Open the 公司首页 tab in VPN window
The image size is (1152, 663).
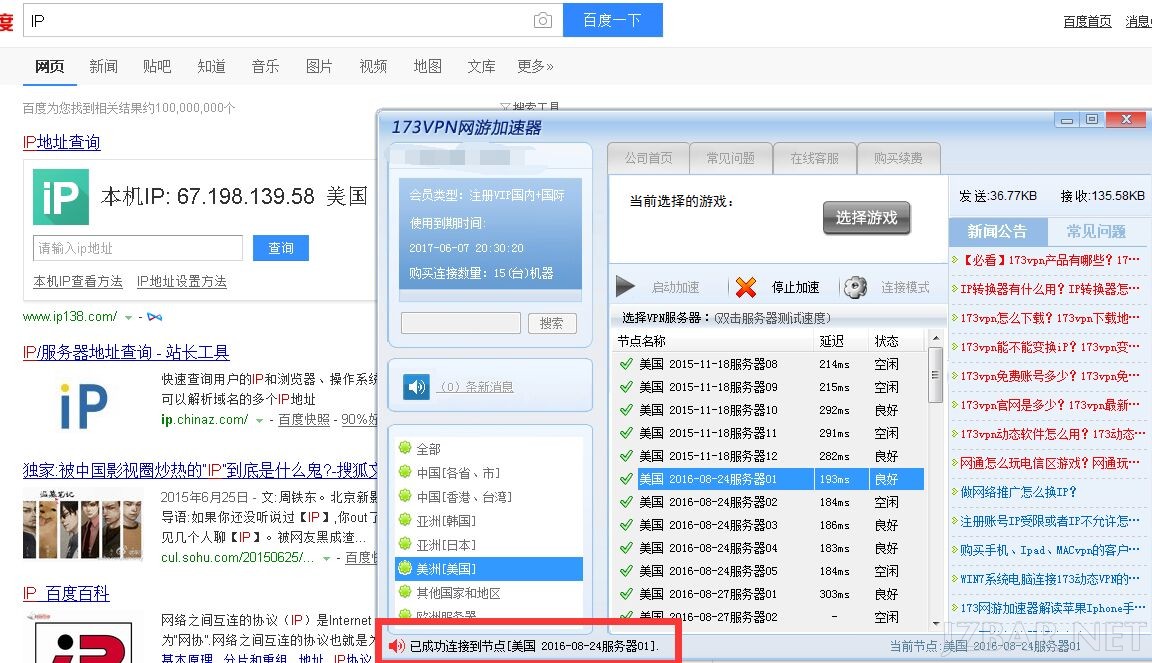coord(648,158)
